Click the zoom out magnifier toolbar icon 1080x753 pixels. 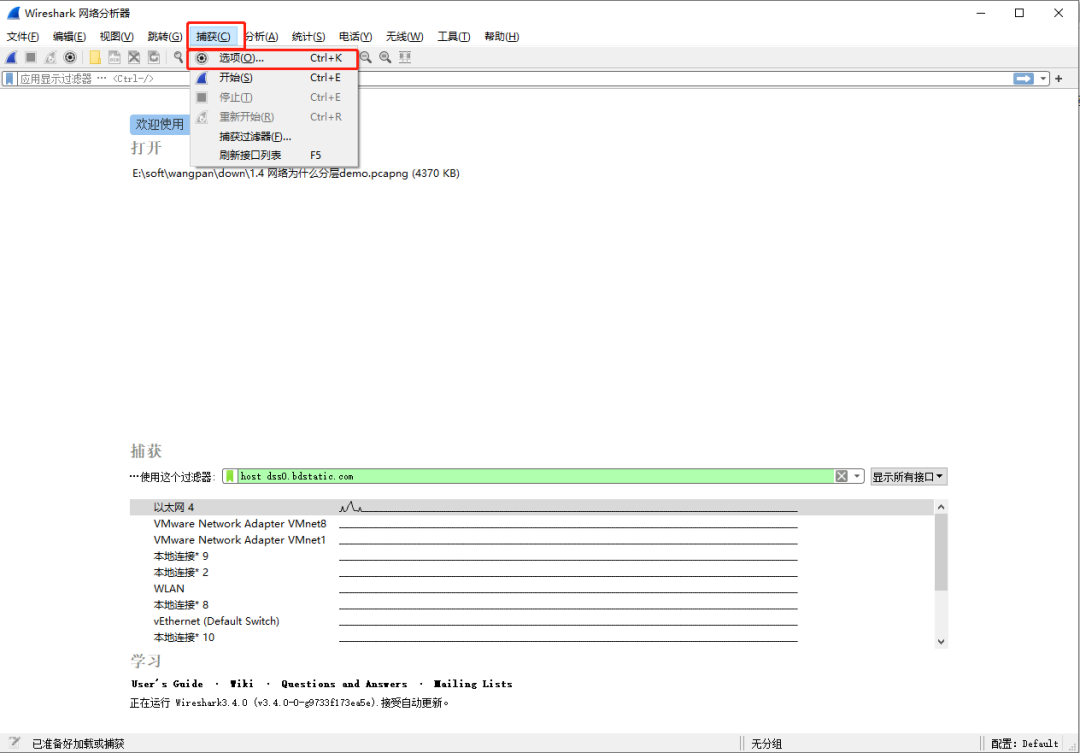(x=366, y=57)
